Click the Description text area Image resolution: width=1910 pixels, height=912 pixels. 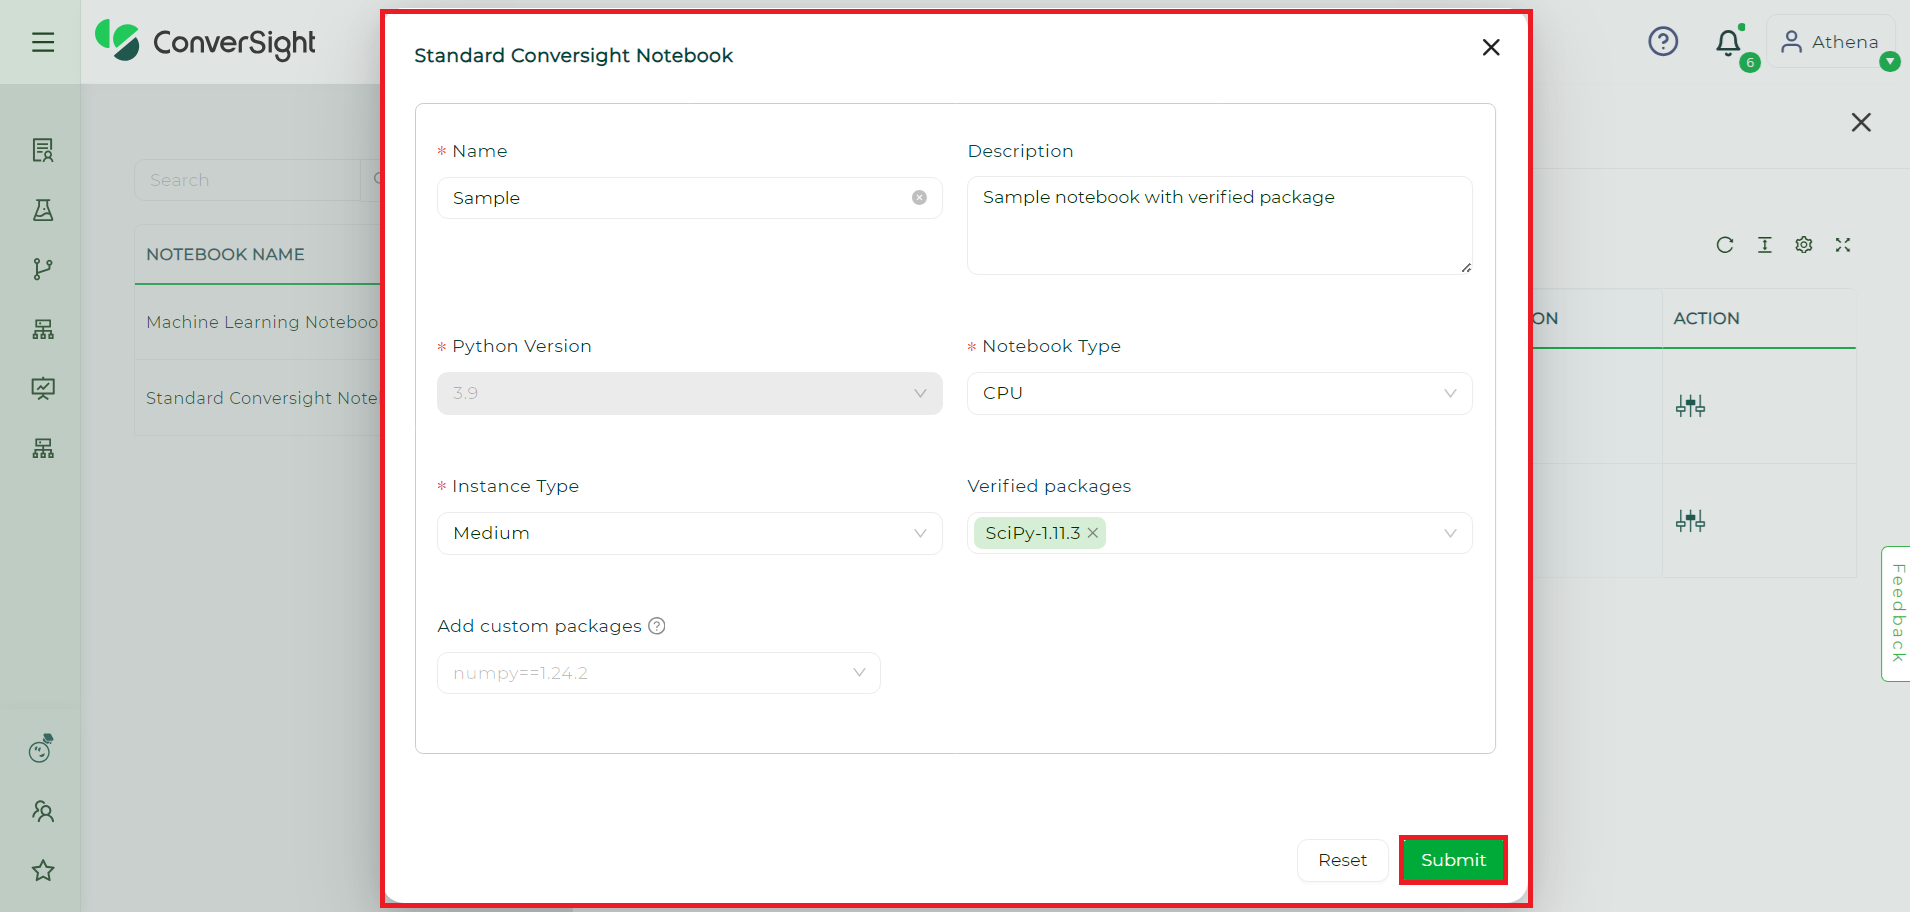coord(1219,226)
